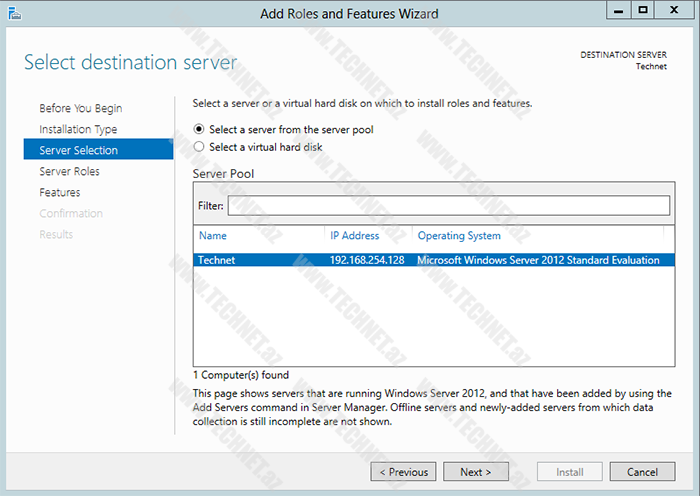Cancel the wizard
This screenshot has height=496, width=700.
[x=642, y=471]
